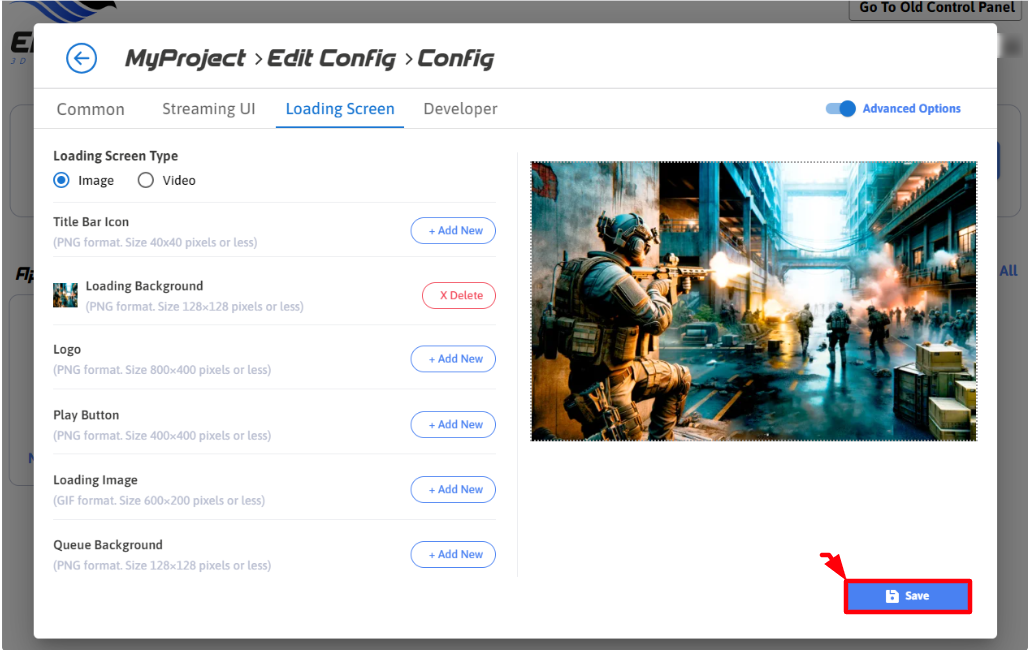This screenshot has height=650, width=1029.
Task: Click the Loading Background thumbnail icon
Action: [x=65, y=295]
